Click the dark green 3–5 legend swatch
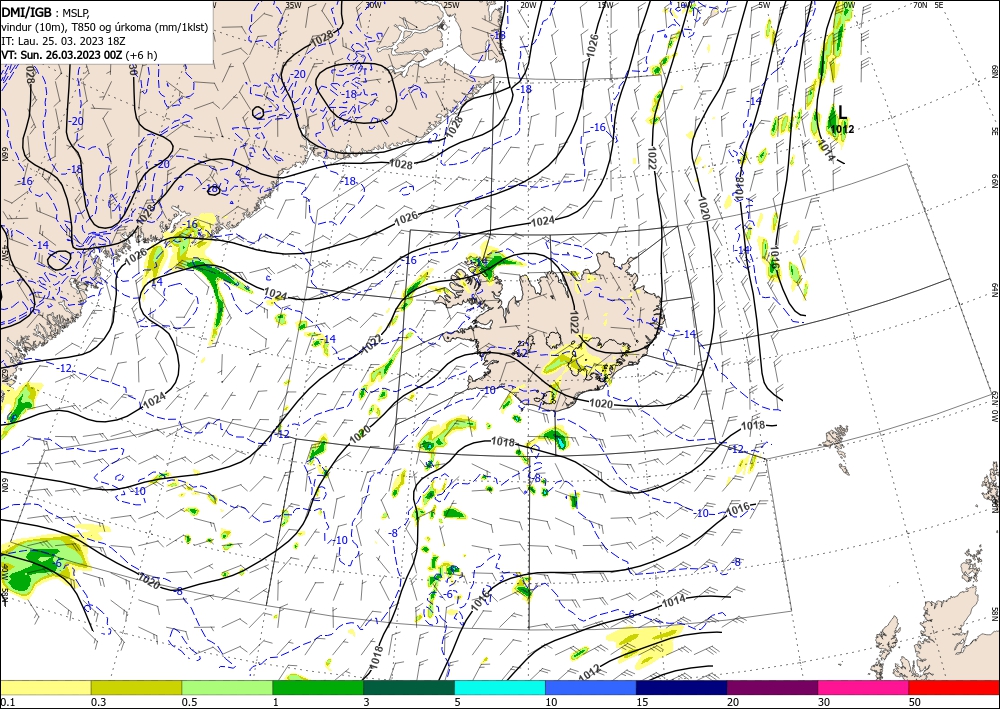The width and height of the screenshot is (1000, 709). (x=409, y=687)
